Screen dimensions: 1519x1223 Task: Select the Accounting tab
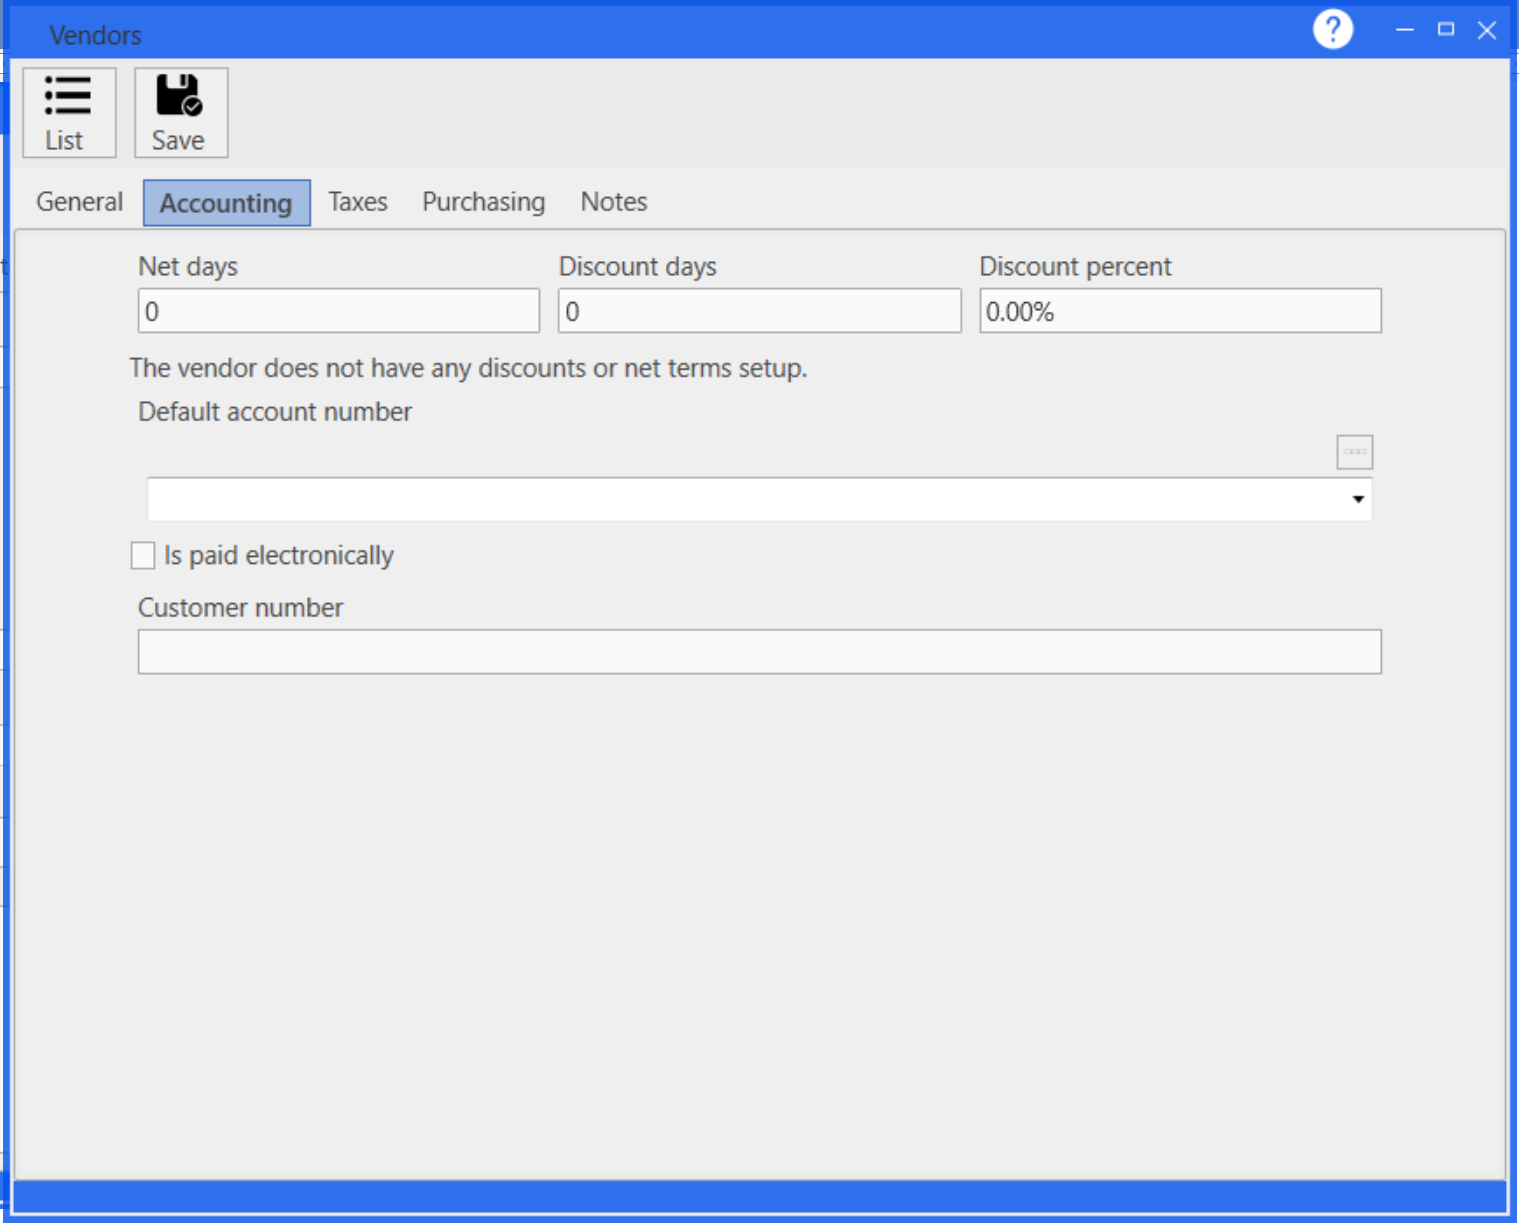pos(226,203)
